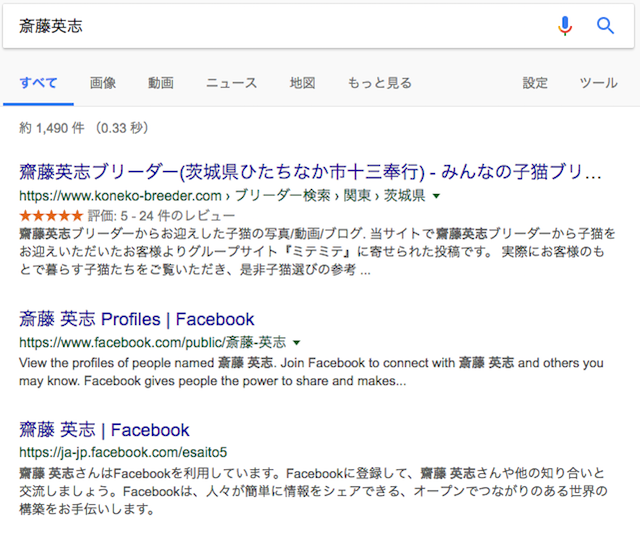The height and width of the screenshot is (534, 640).
Task: Select the すべて tab
Action: click(38, 83)
